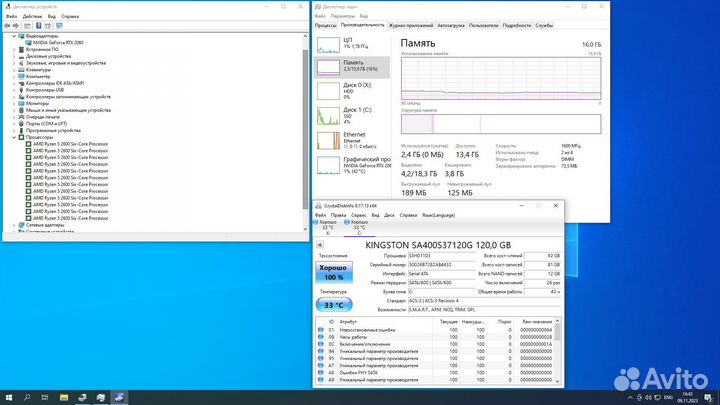
Task: Click the Back arrow in Device Manager toolbar
Action: [x=7, y=26]
